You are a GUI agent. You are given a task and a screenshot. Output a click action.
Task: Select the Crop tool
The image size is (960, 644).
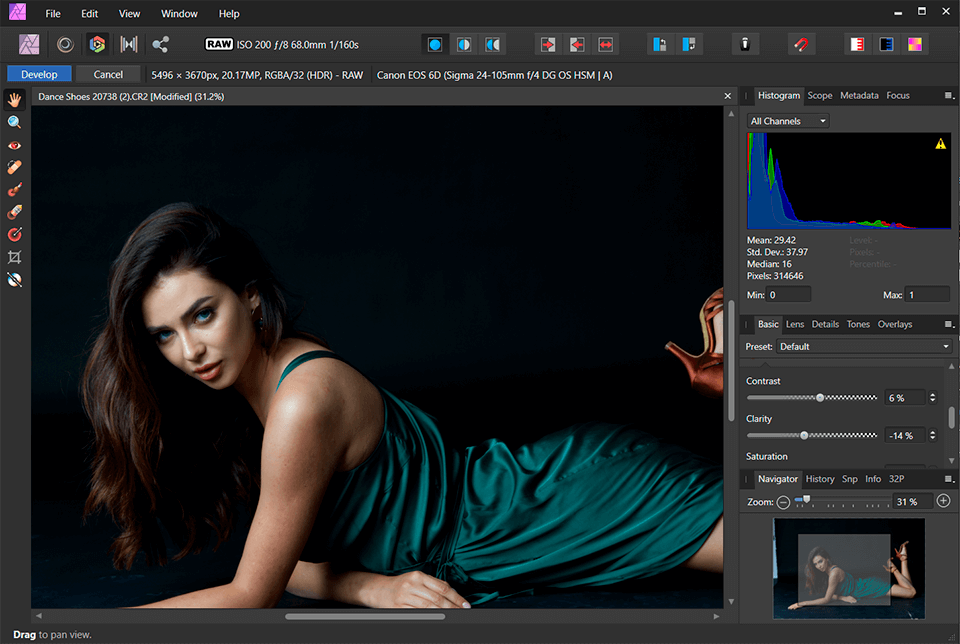(14, 257)
